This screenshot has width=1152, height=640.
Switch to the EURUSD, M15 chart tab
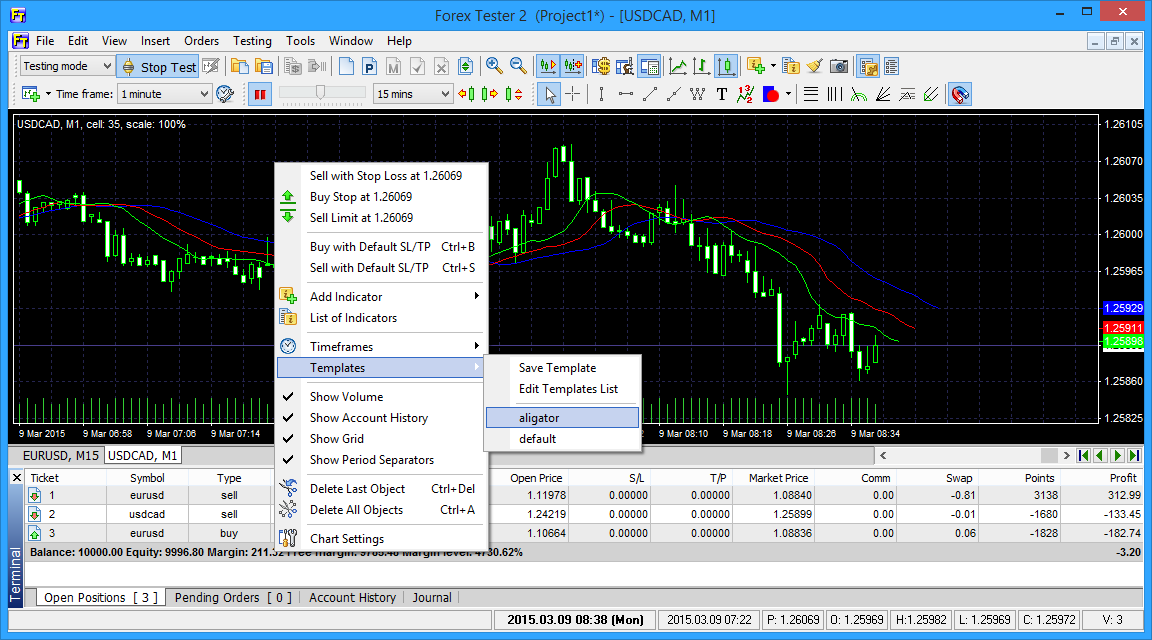(60, 456)
